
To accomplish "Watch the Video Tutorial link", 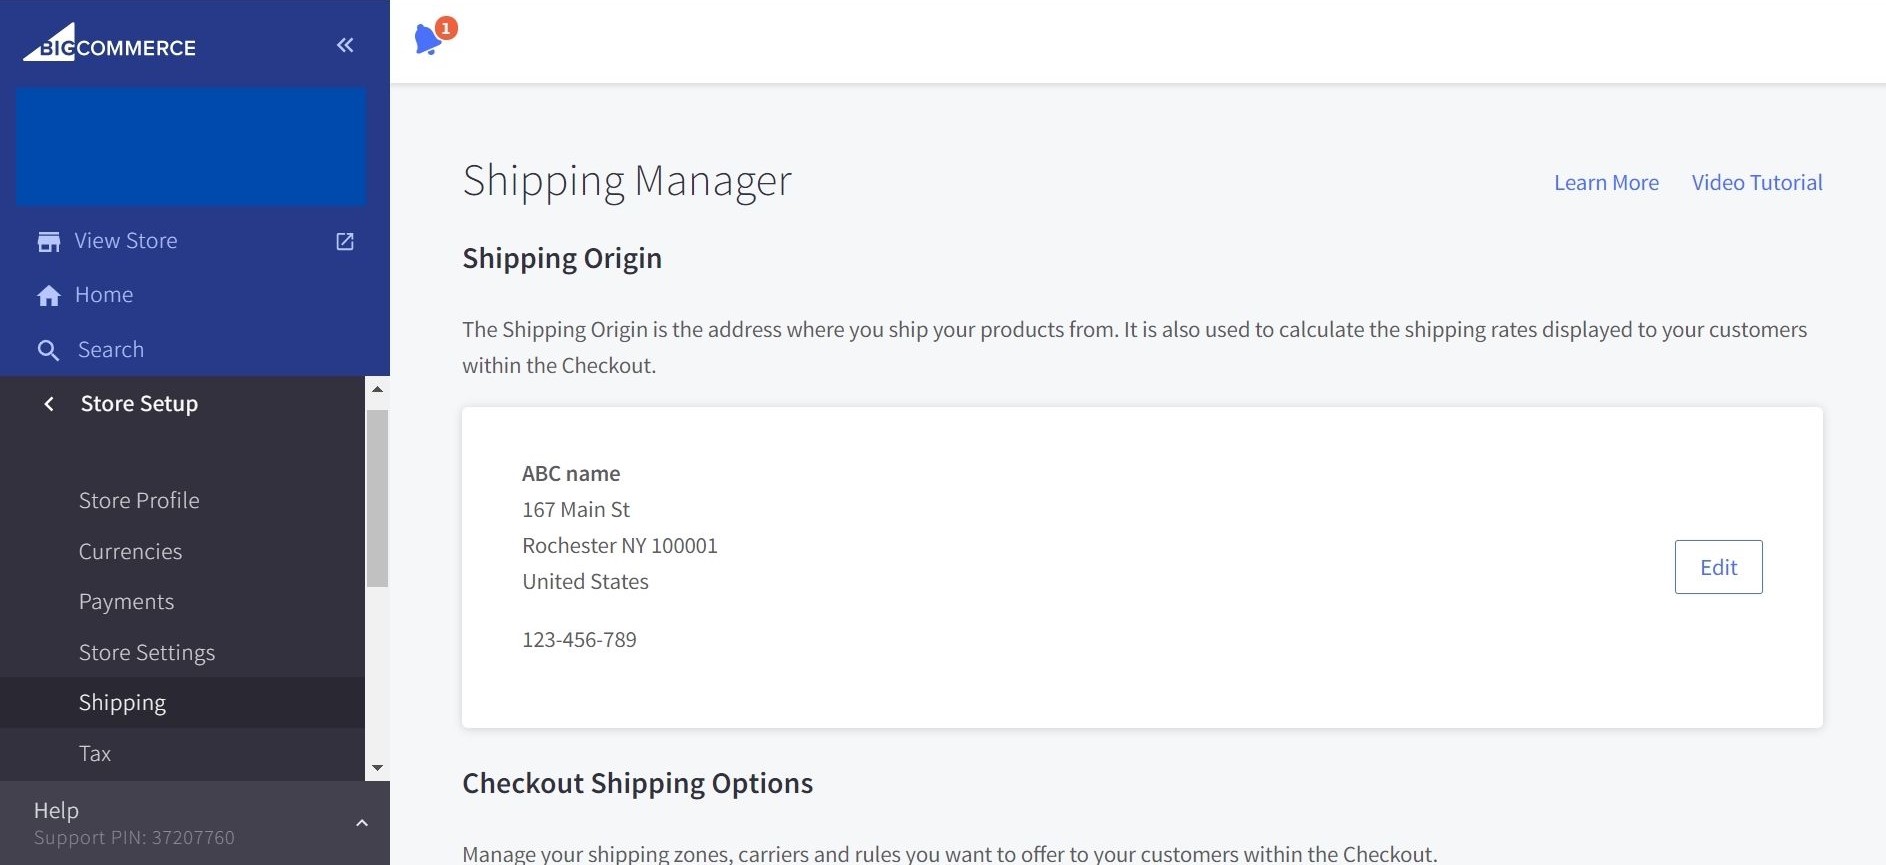I will click(1757, 183).
